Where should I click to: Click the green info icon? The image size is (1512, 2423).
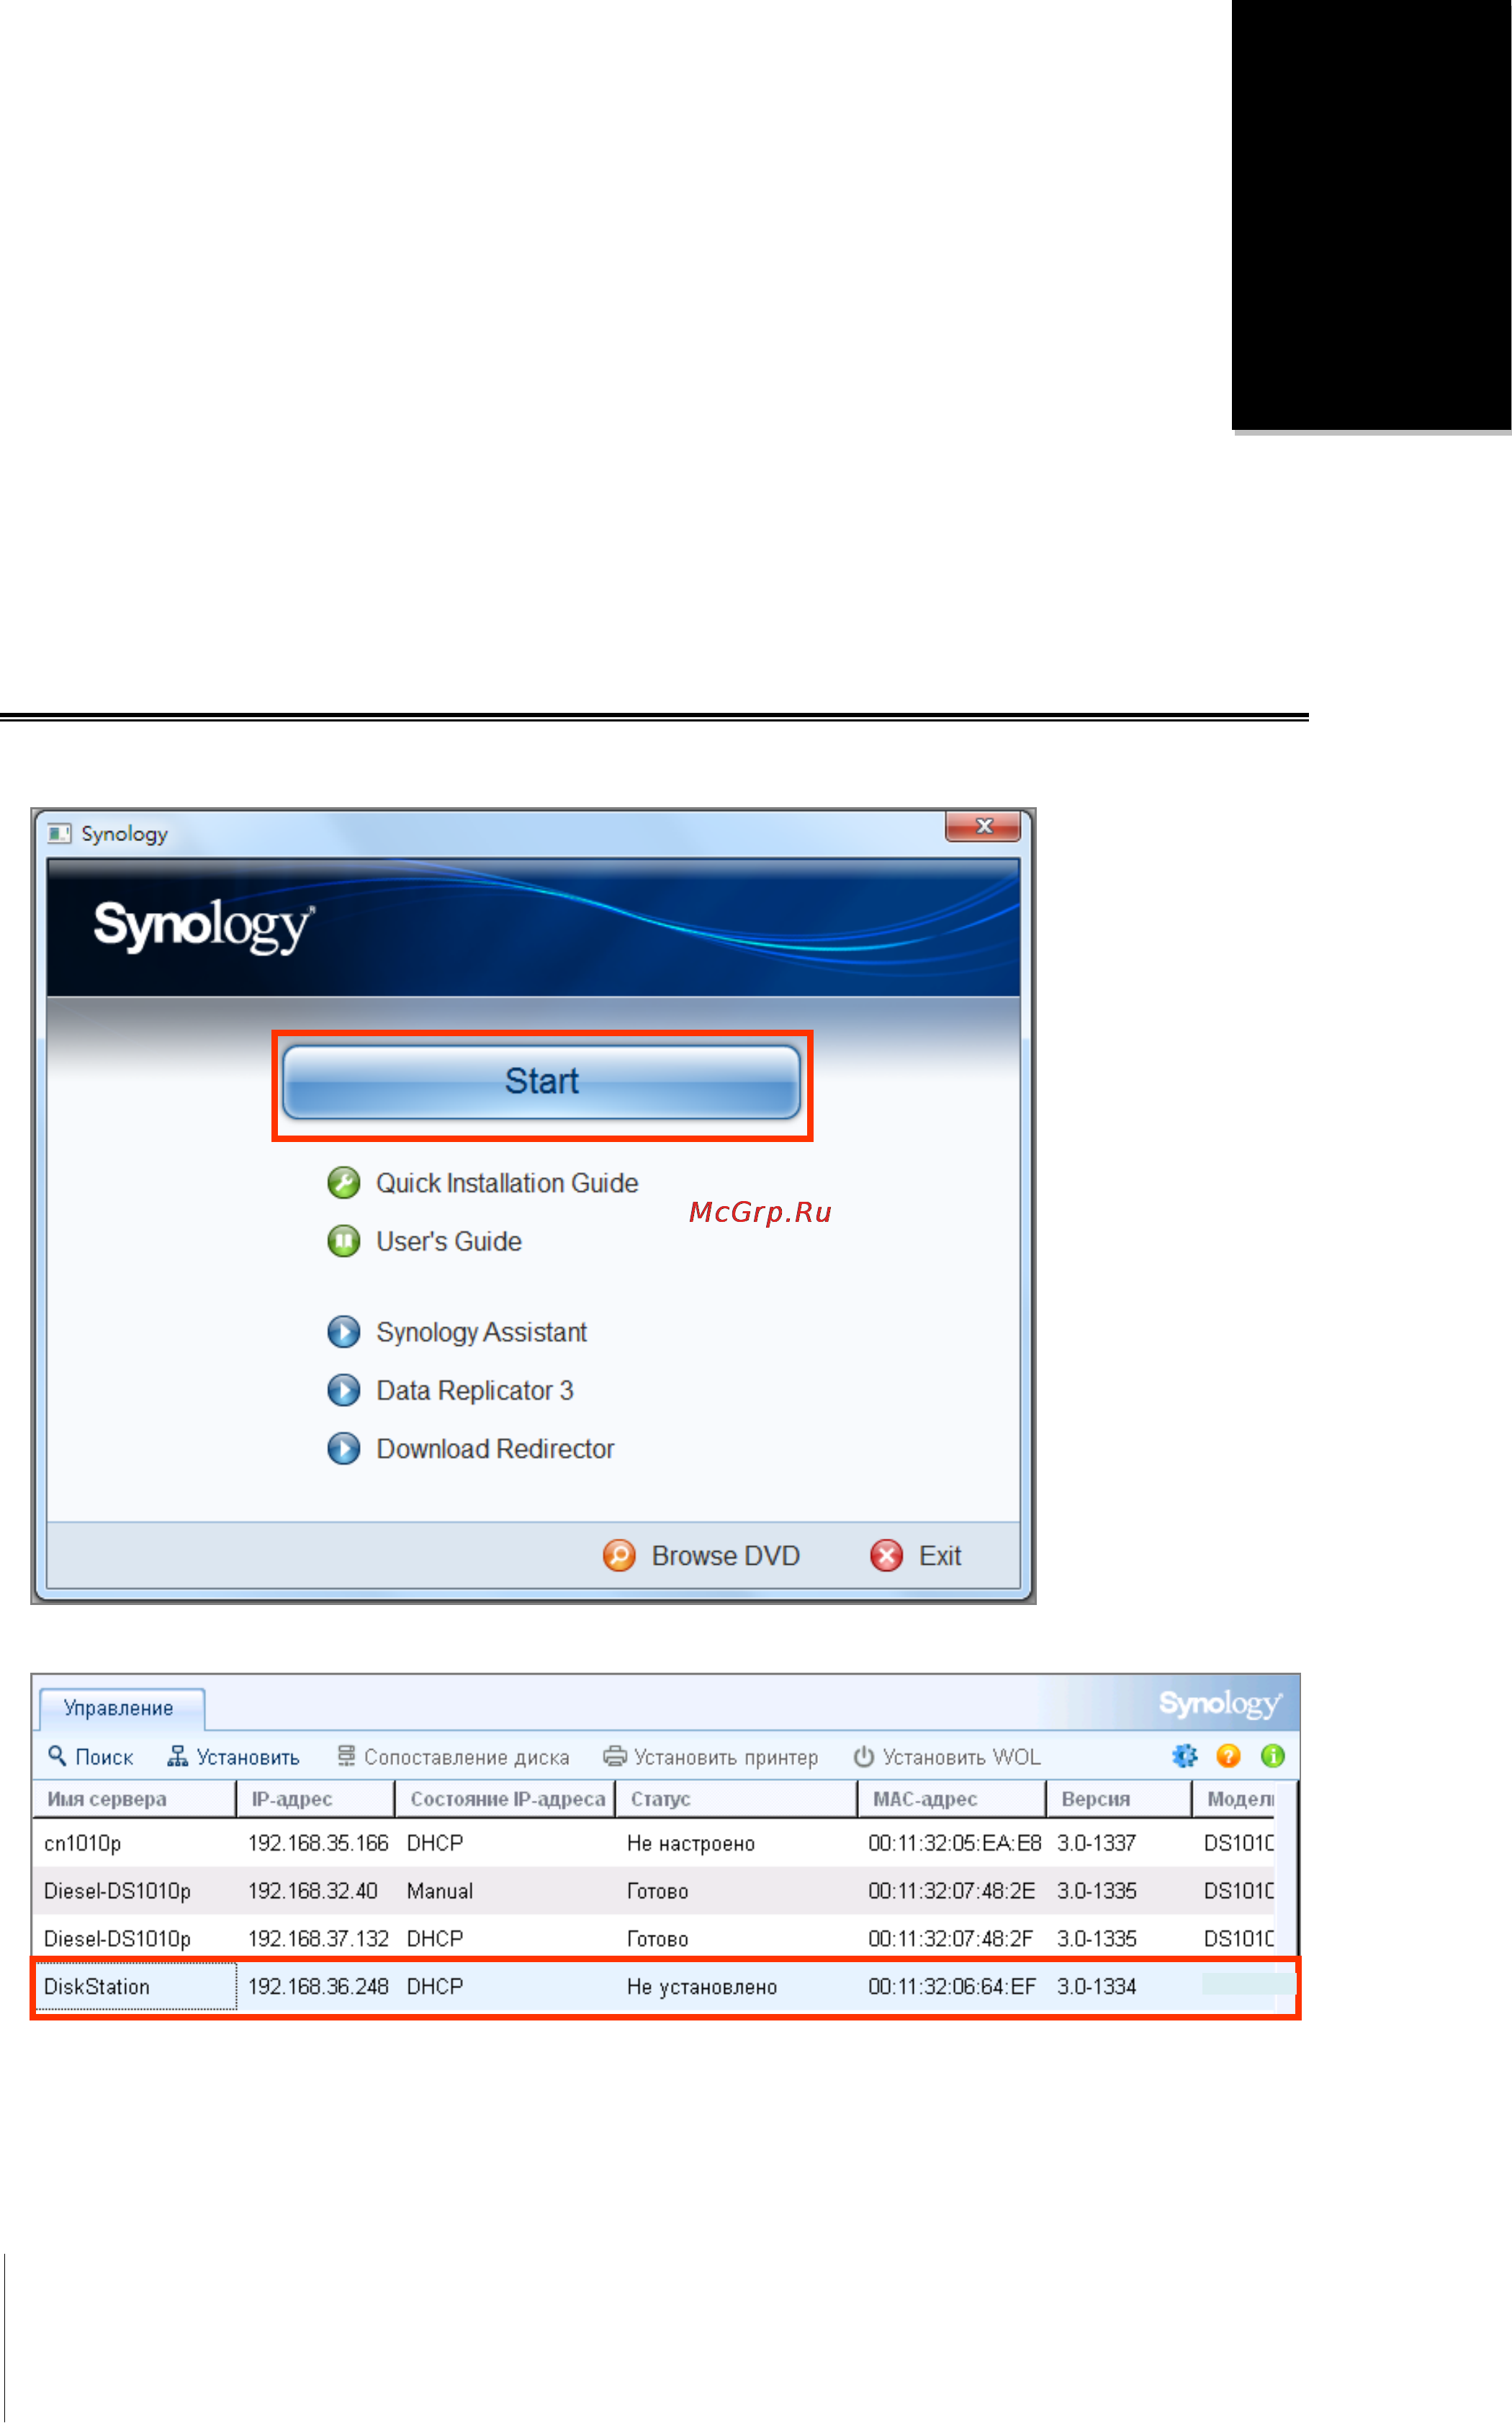(x=1273, y=1756)
